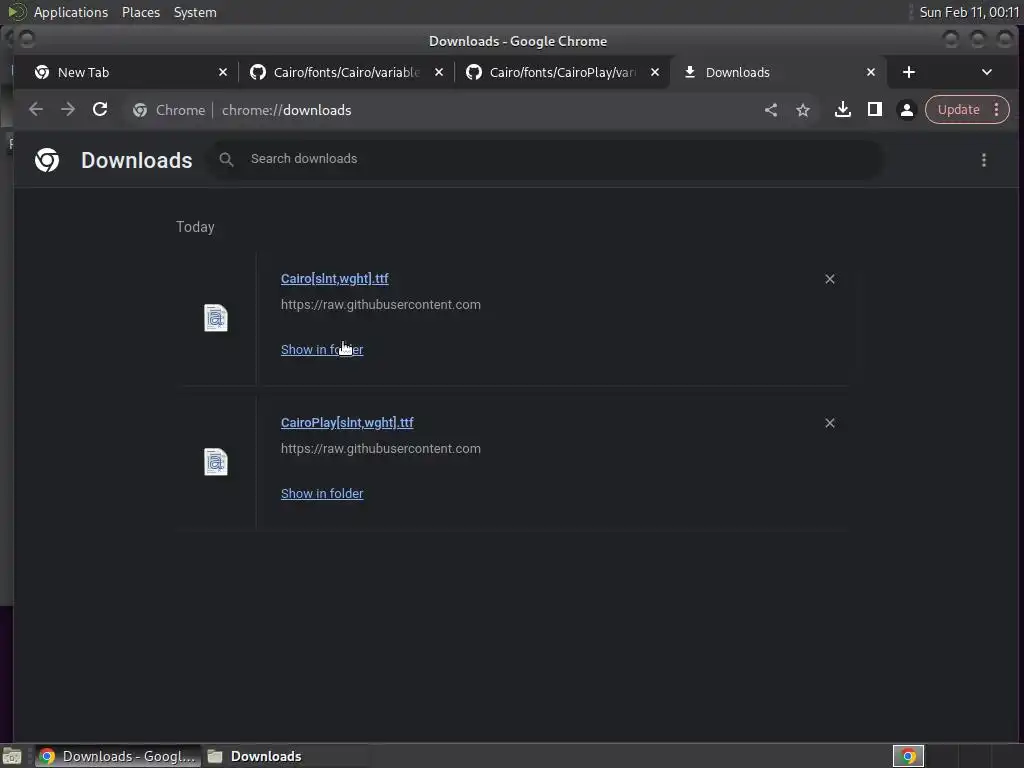Select the Chrome window in the taskbar
1024x768 pixels.
(x=118, y=756)
